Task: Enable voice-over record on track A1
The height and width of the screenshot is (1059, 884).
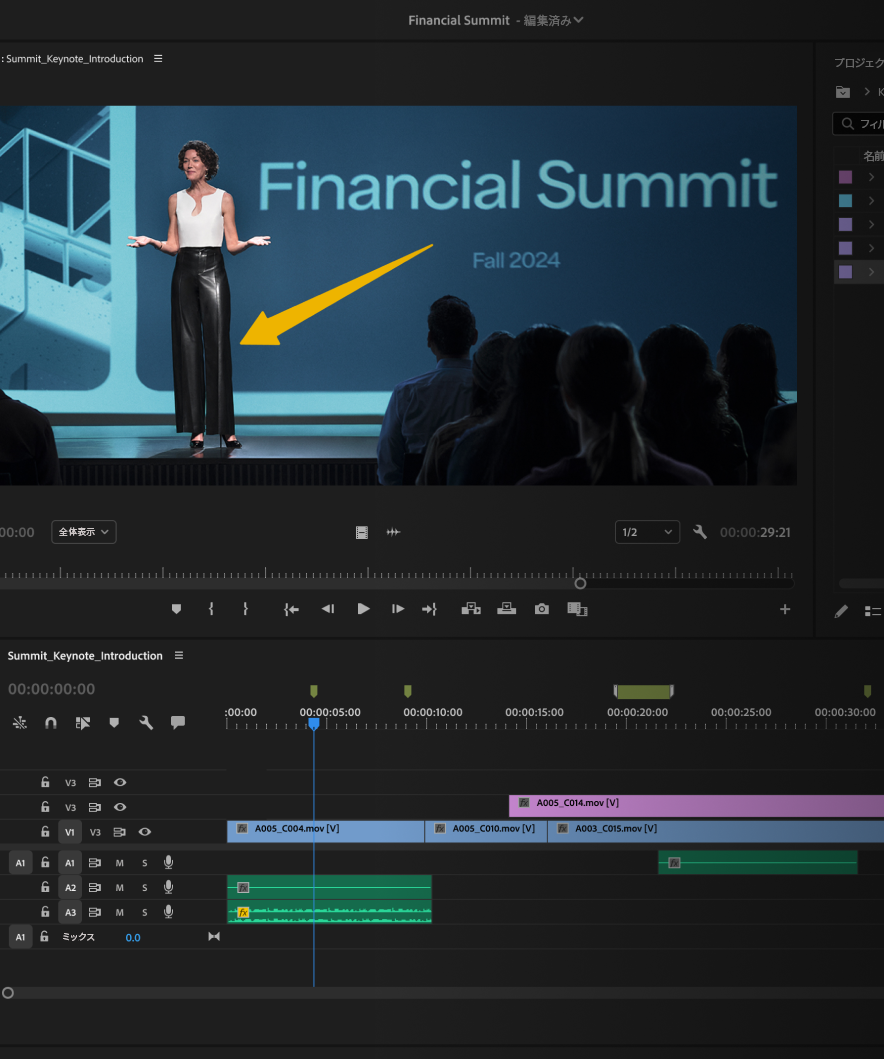Action: [169, 862]
